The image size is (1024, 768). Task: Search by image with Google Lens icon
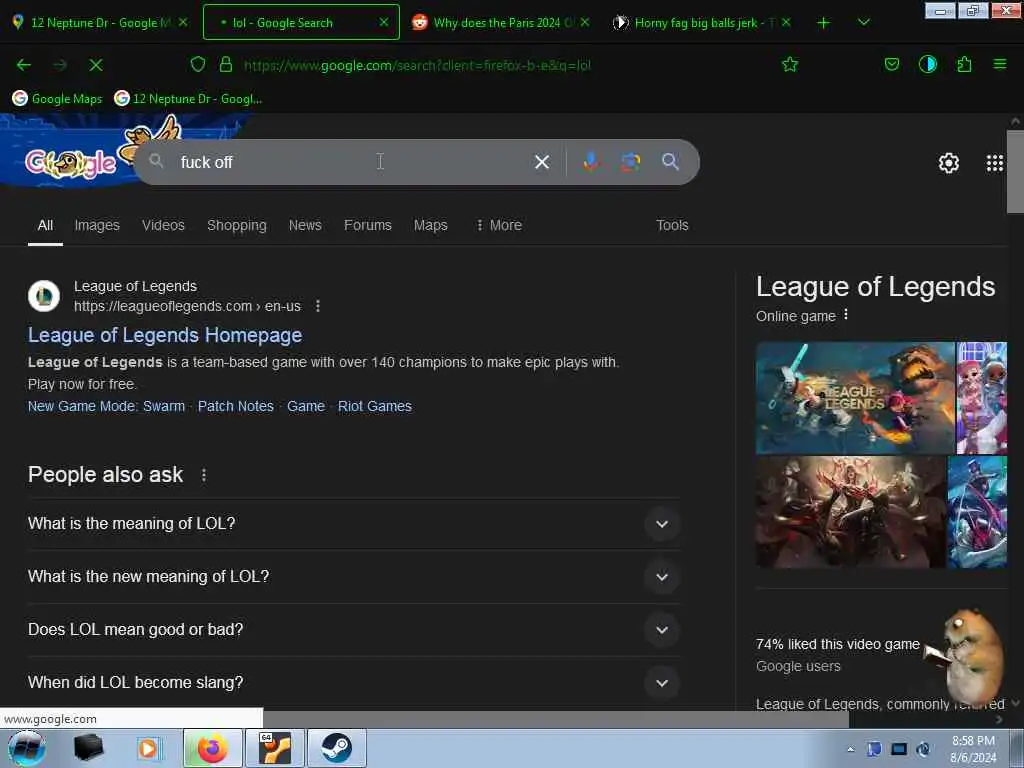click(x=630, y=162)
